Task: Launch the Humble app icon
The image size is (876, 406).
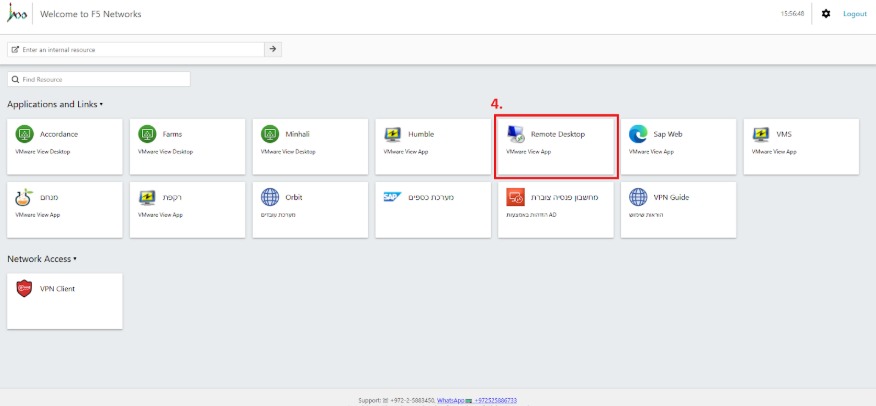Action: (393, 134)
